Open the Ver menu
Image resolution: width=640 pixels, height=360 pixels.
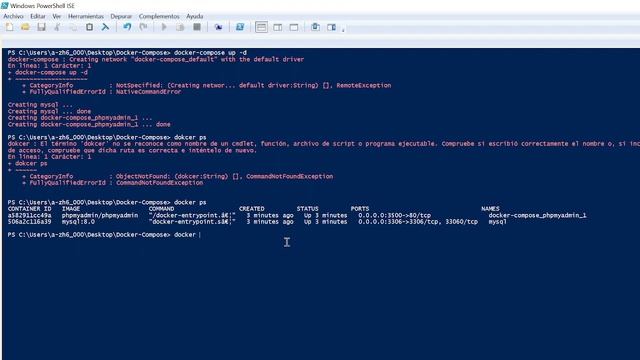point(56,16)
